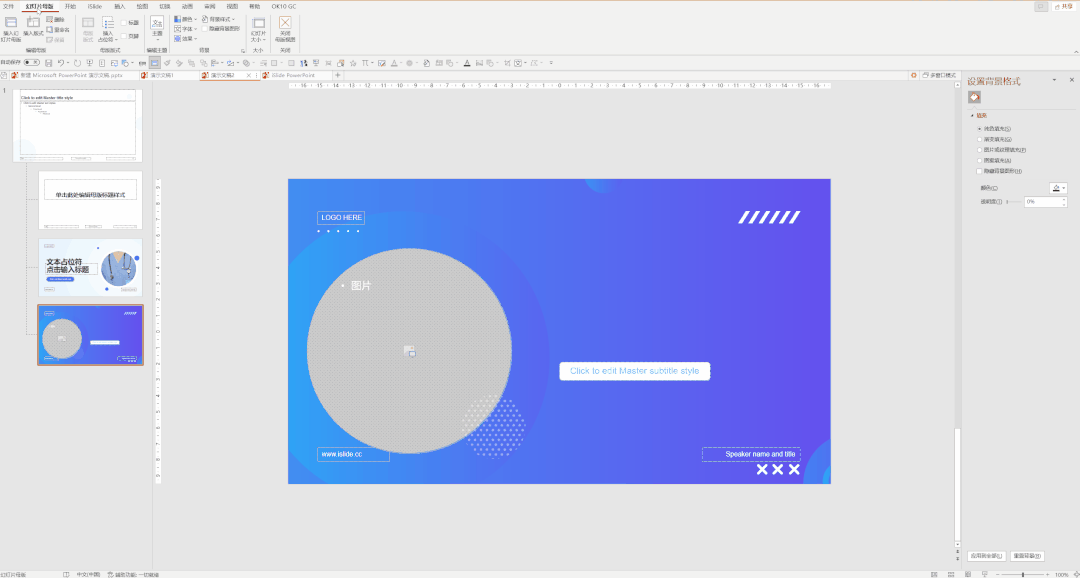
Task: Switch to OK10 GC ribbon tab
Action: pos(284,6)
